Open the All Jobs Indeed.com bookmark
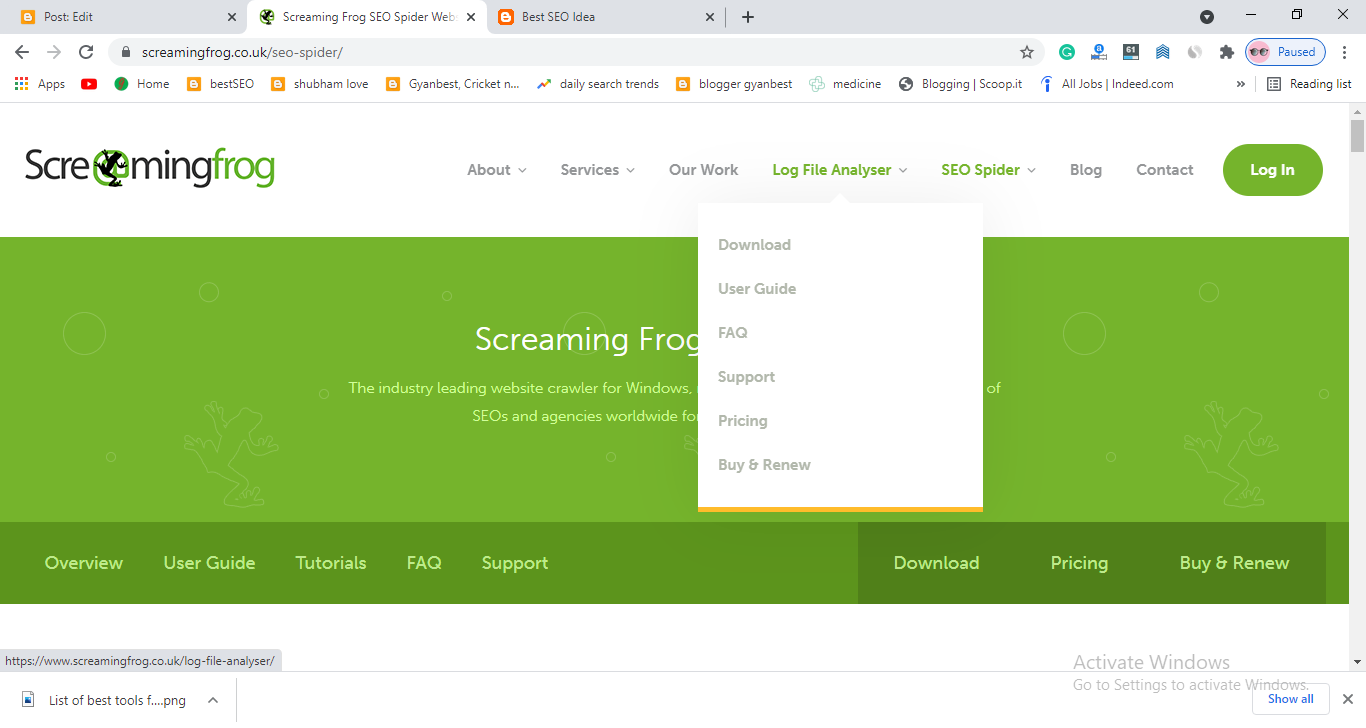 [x=1106, y=84]
